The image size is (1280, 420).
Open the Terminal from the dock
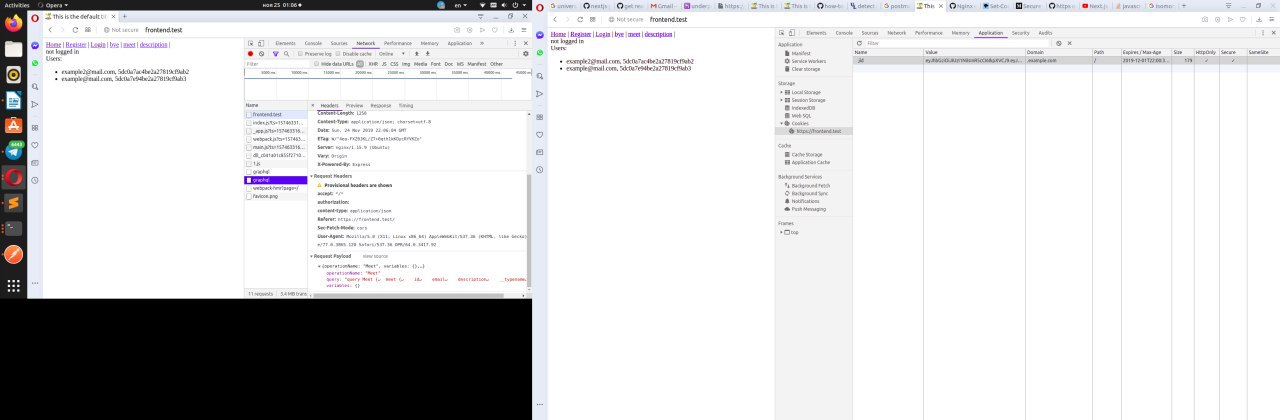coord(14,228)
